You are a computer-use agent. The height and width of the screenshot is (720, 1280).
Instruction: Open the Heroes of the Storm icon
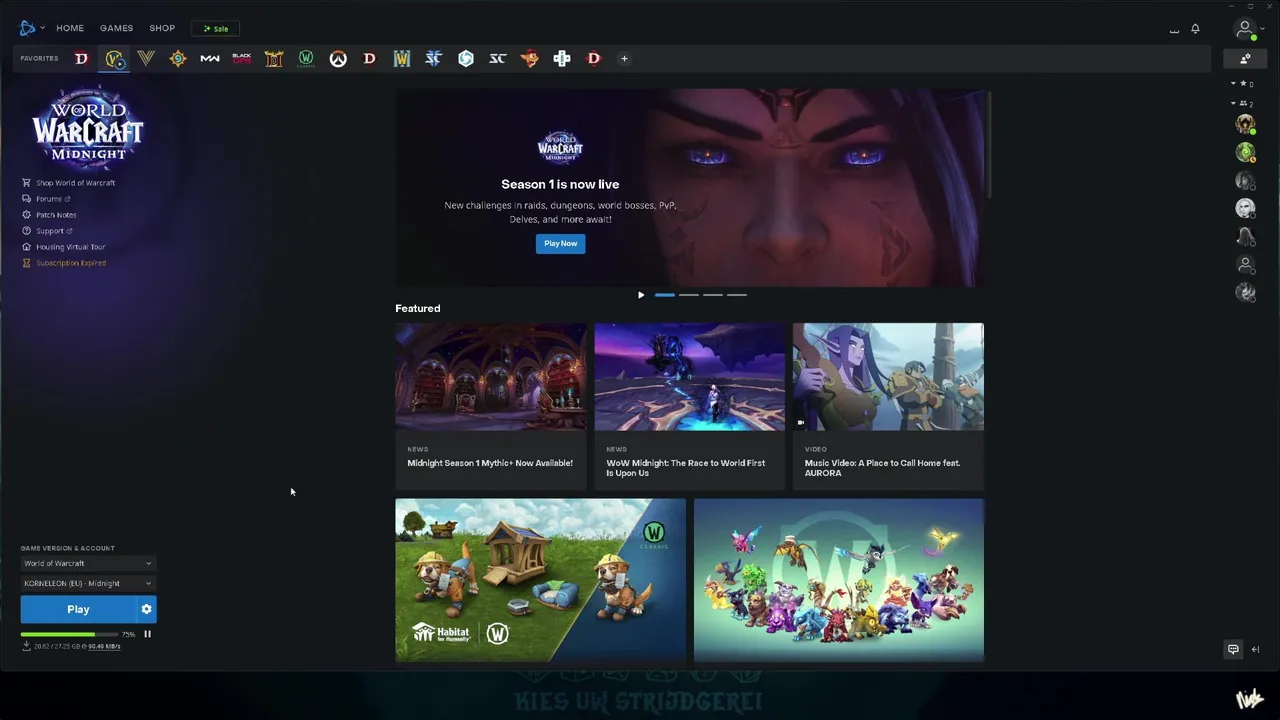[466, 59]
